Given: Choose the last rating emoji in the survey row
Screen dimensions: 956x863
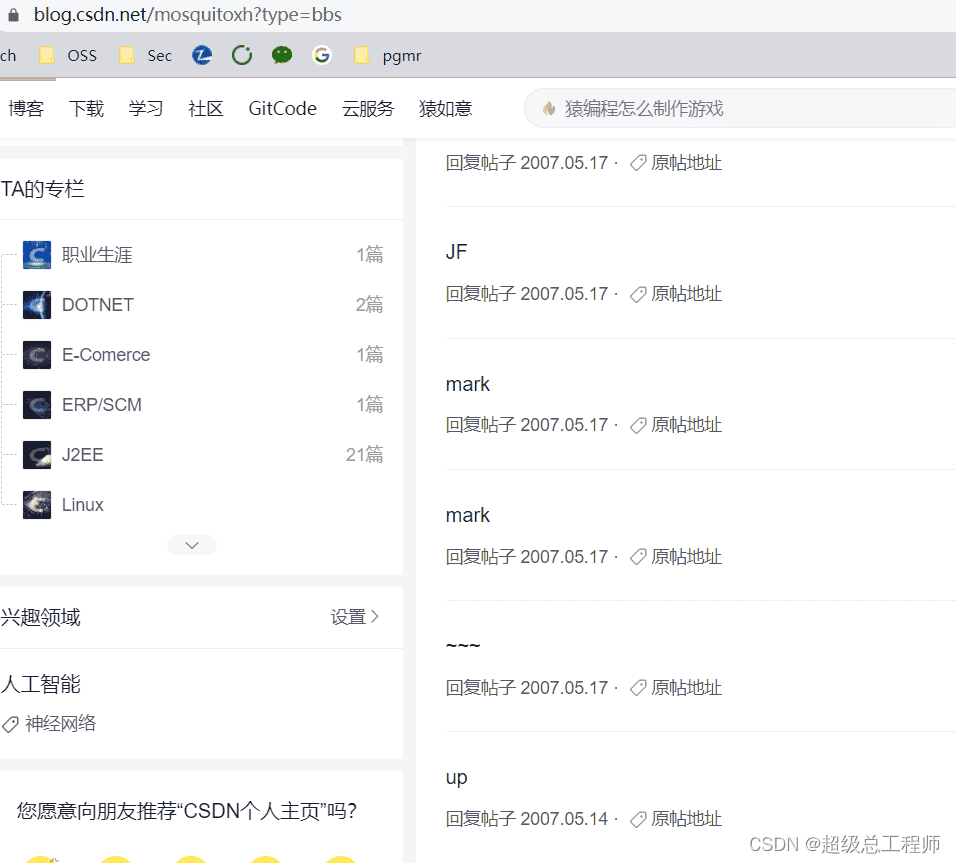Looking at the screenshot, I should click(340, 859).
